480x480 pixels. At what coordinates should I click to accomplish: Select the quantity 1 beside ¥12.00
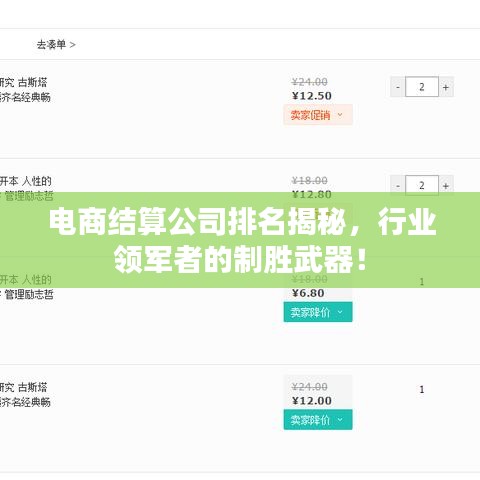coord(422,389)
